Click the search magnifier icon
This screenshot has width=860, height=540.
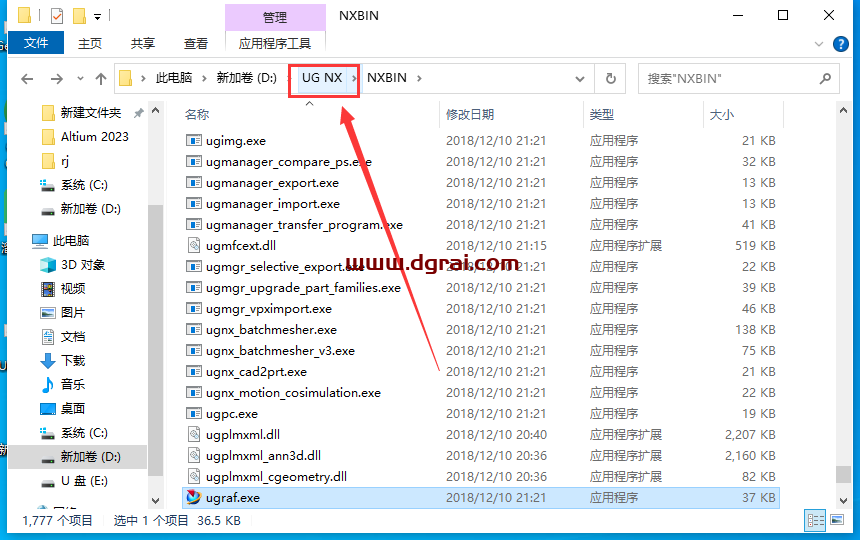pyautogui.click(x=825, y=78)
